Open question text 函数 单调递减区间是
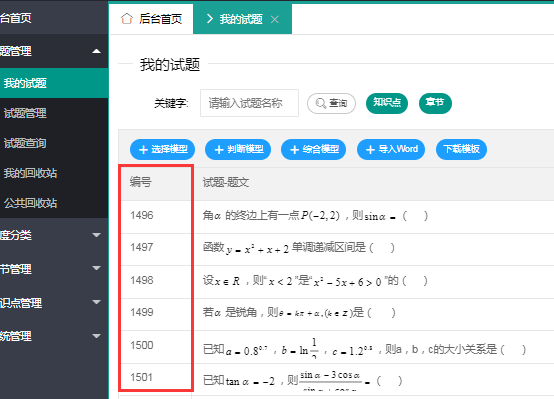Image resolution: width=554 pixels, height=399 pixels. pos(299,248)
